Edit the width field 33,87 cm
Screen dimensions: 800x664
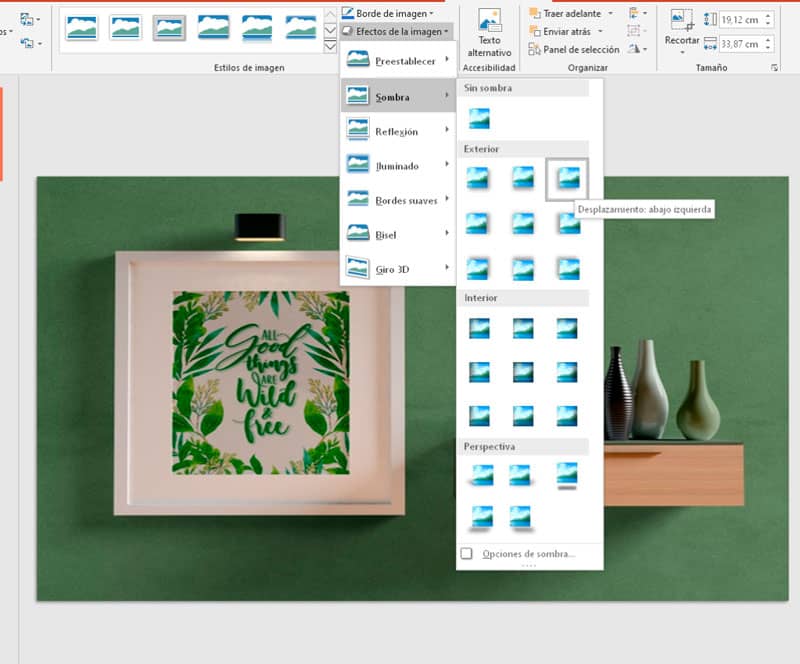click(x=740, y=44)
